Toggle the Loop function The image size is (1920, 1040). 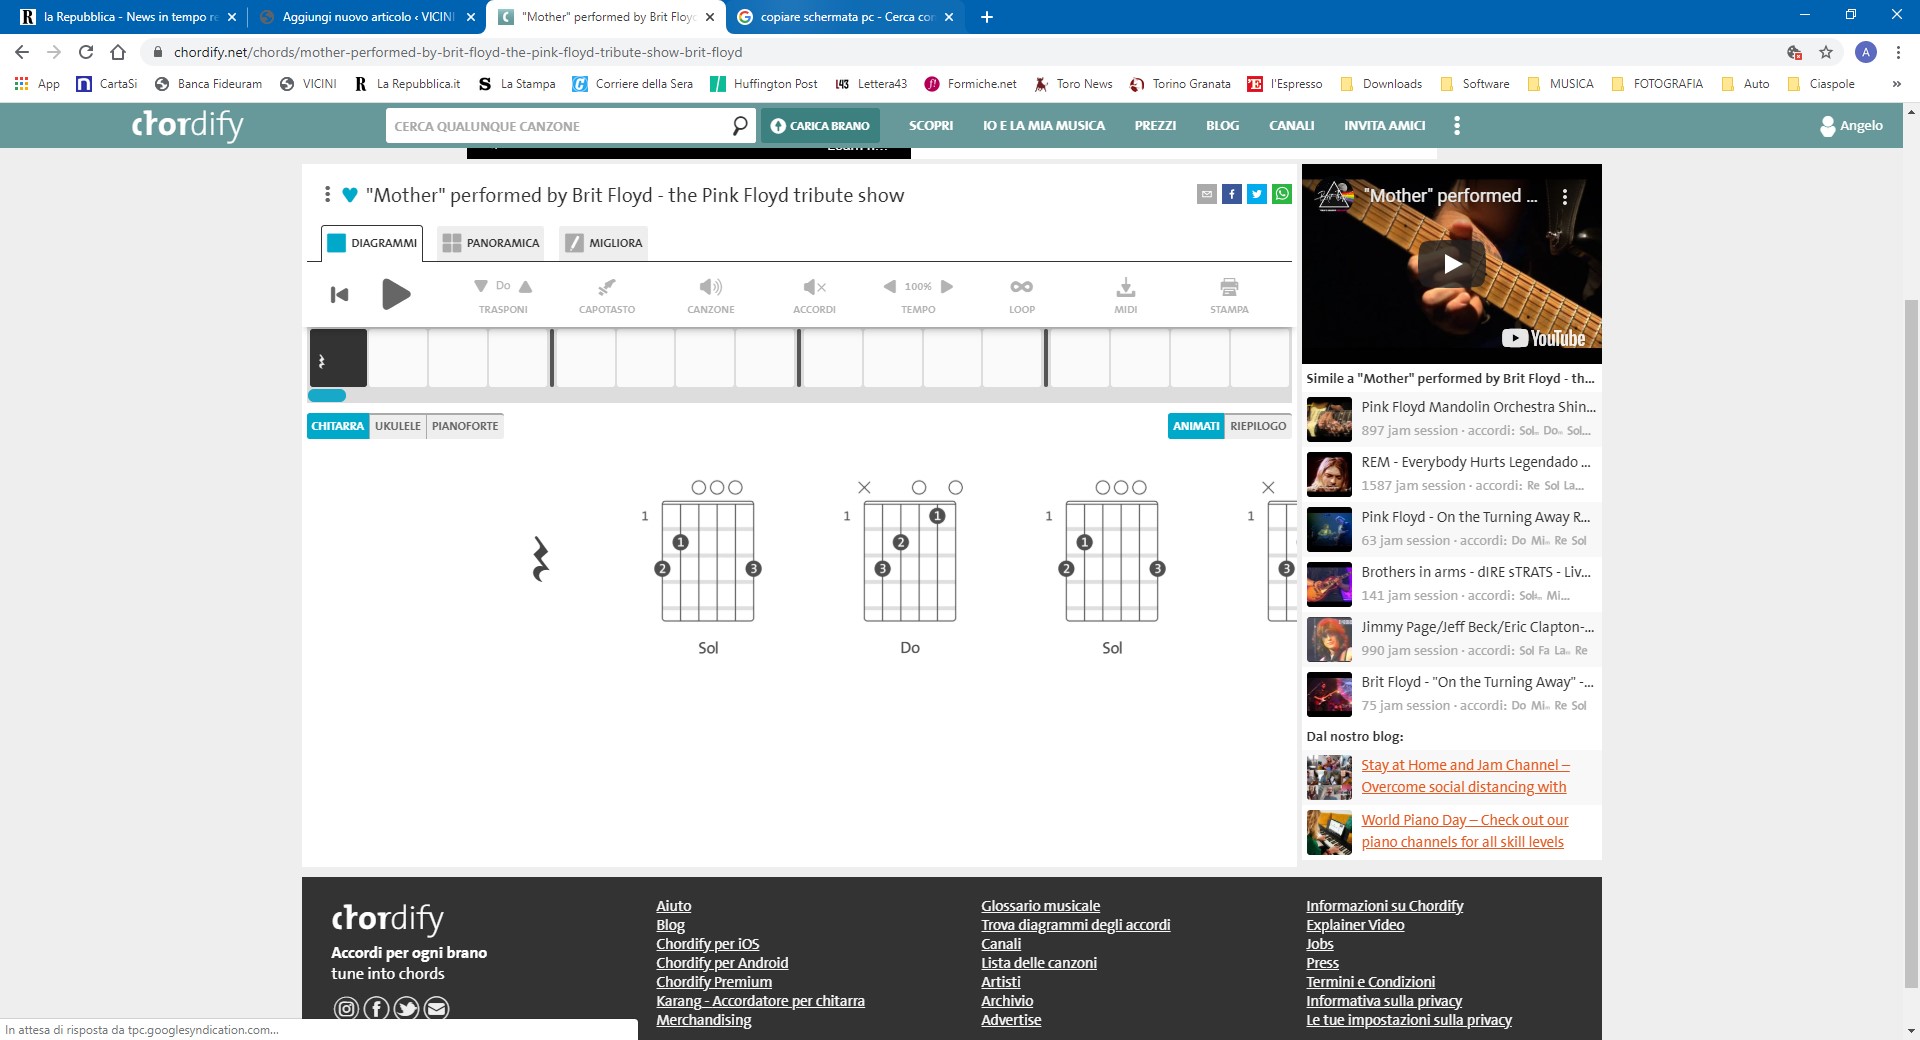[x=1022, y=295]
